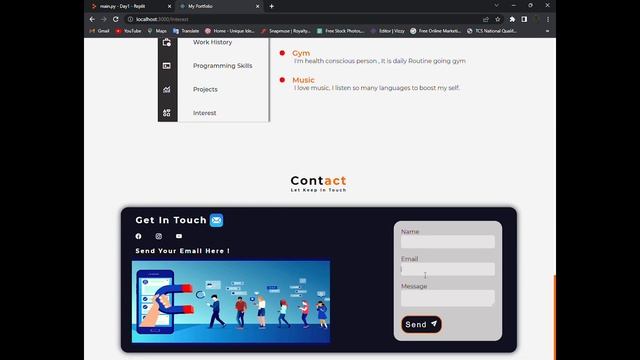Image resolution: width=640 pixels, height=360 pixels.
Task: Close the main.py Replit tab
Action: point(169,6)
